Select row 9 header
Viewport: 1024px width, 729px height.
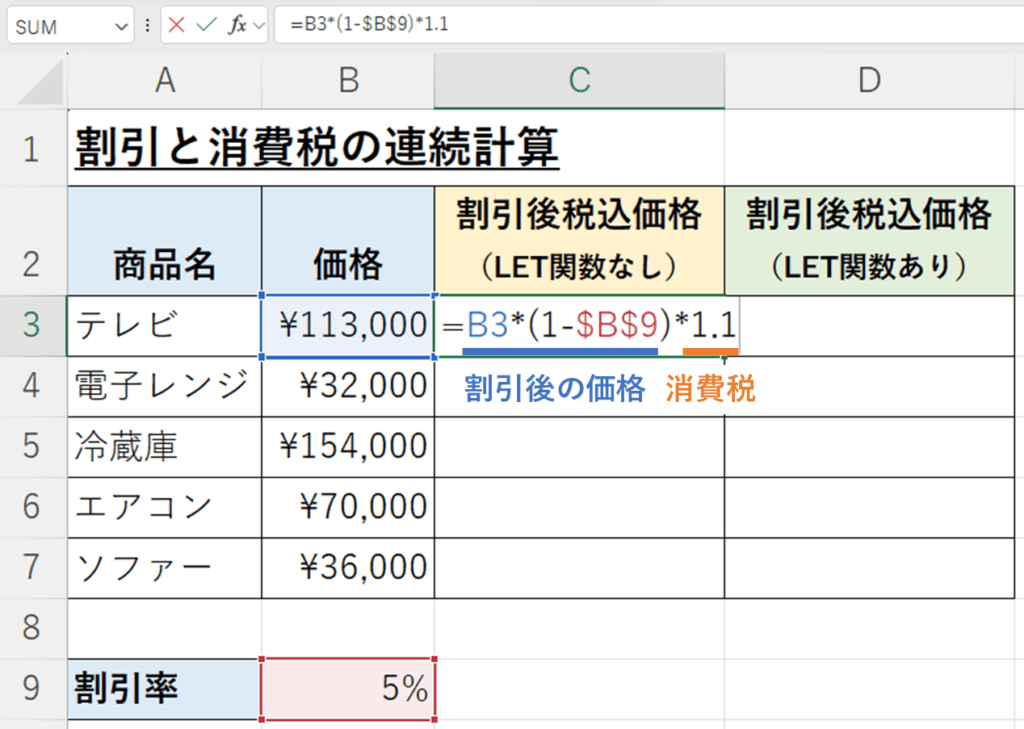pyautogui.click(x=33, y=689)
